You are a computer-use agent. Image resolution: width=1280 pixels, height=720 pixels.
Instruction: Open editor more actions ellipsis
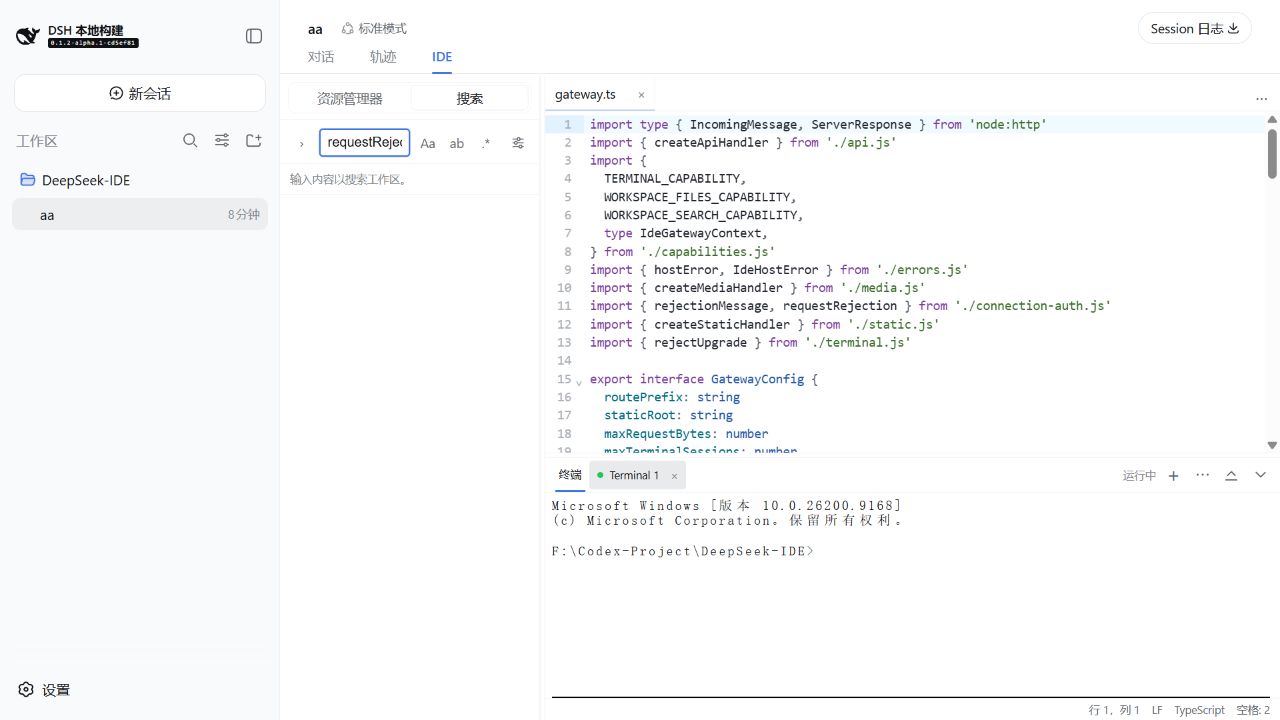tap(1261, 99)
